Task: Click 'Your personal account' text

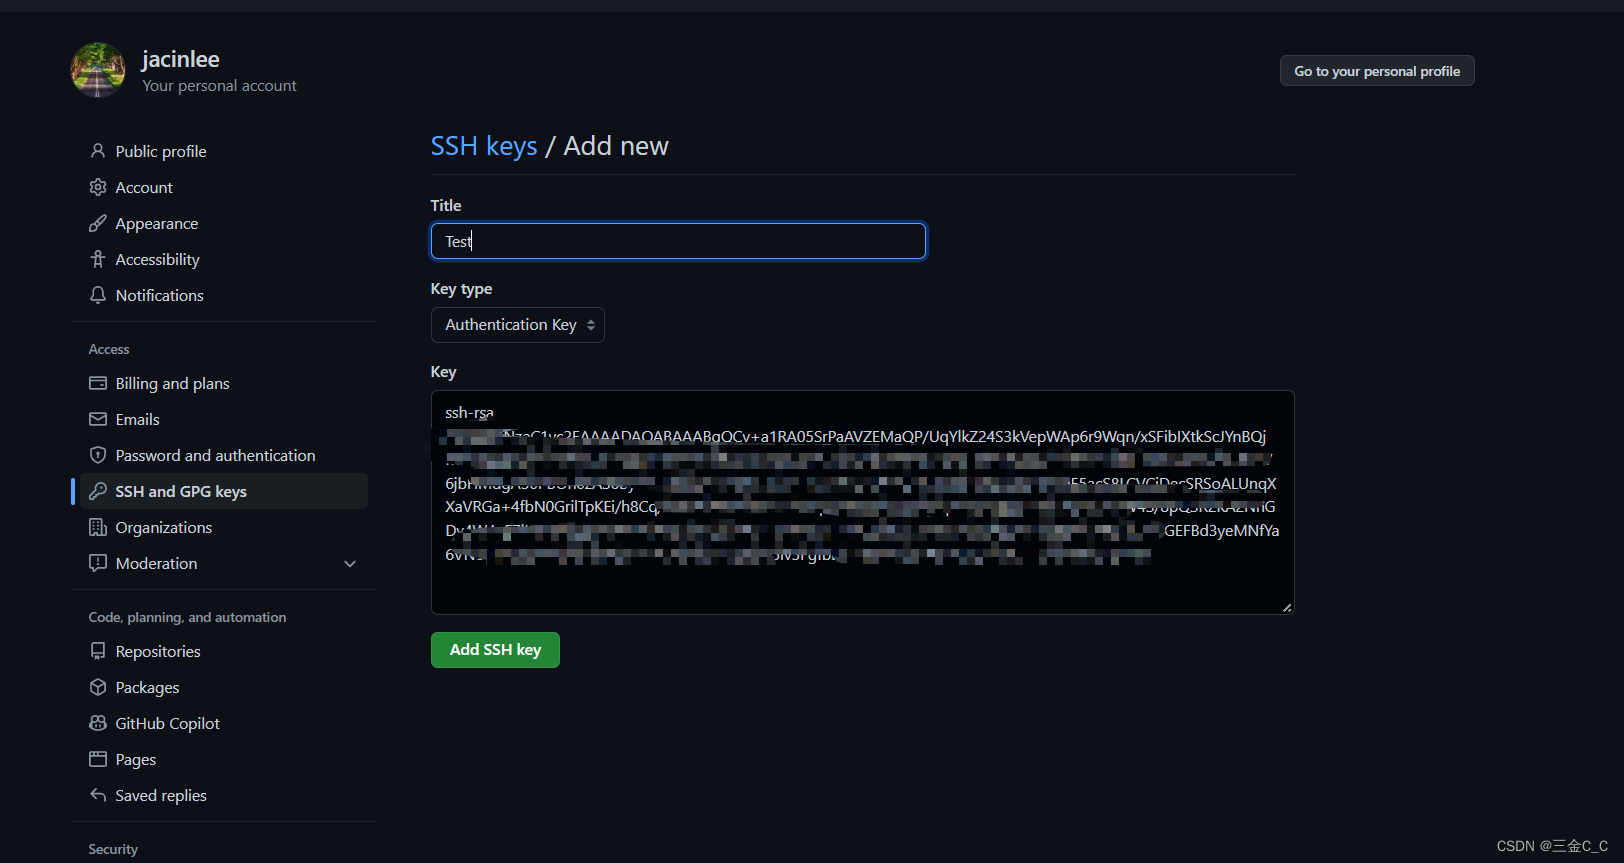Action: (x=219, y=86)
